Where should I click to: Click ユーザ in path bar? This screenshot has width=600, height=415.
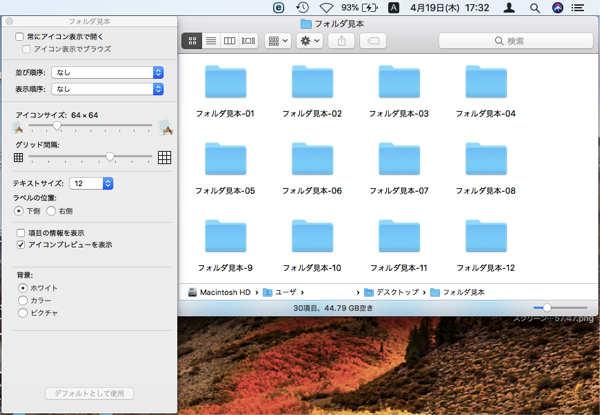[x=280, y=292]
